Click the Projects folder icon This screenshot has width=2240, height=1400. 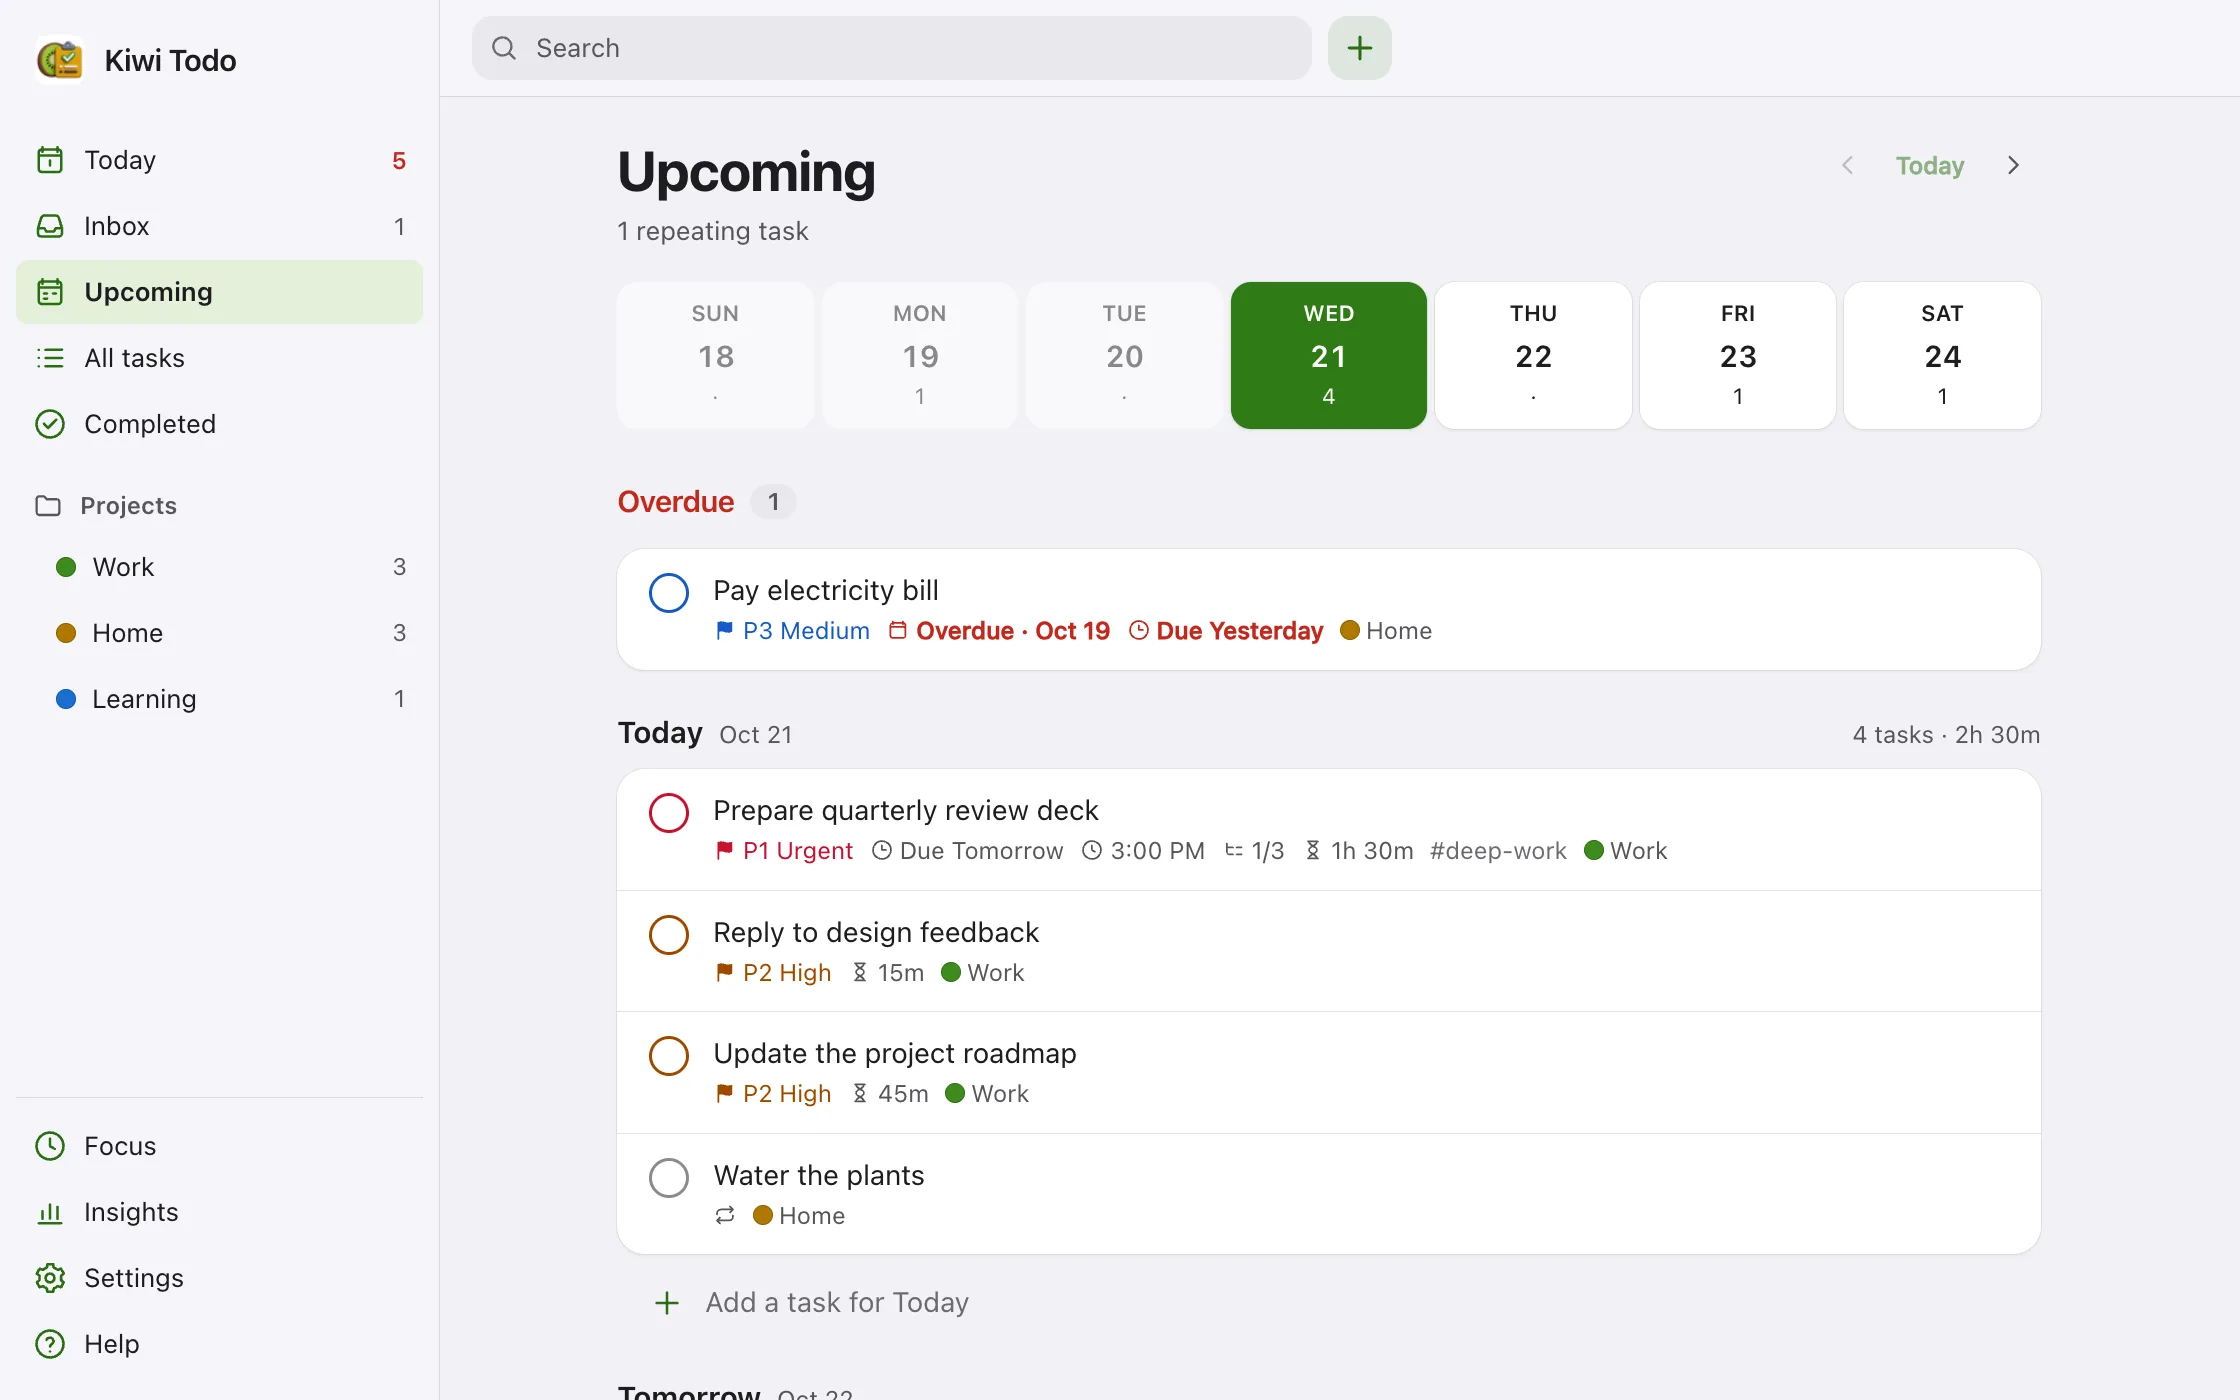tap(48, 506)
